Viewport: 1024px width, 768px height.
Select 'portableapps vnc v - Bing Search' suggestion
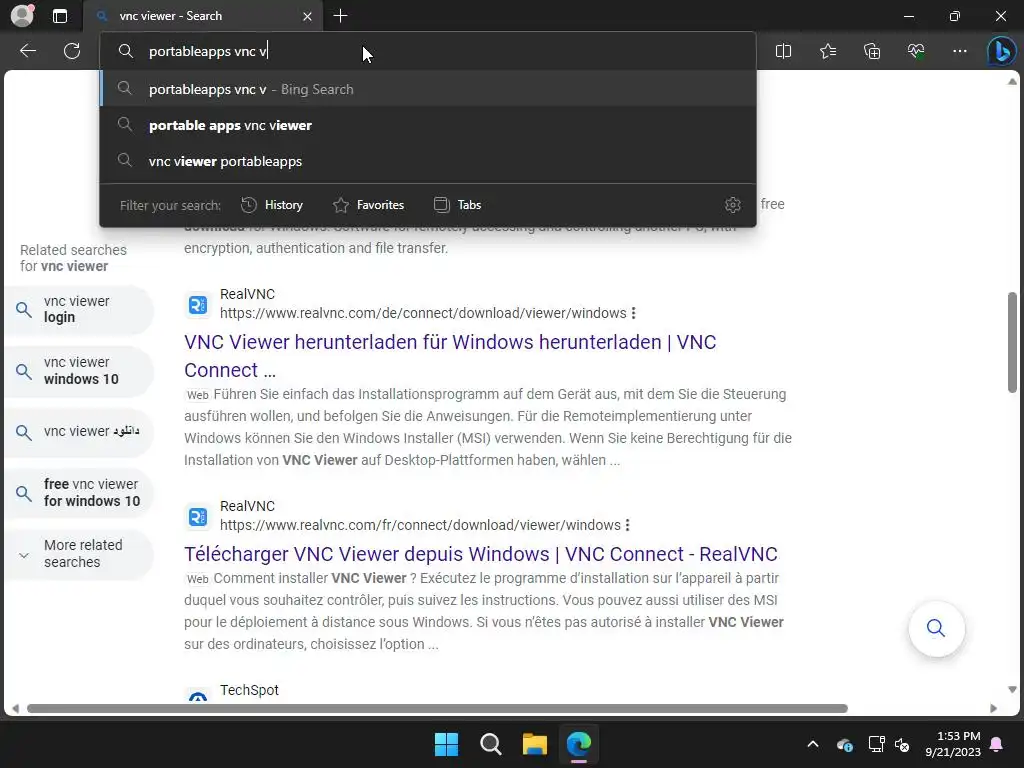428,89
